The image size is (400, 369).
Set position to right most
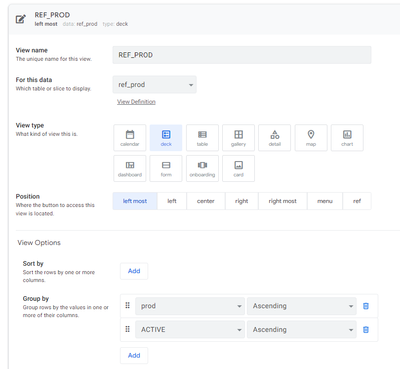[x=283, y=201]
